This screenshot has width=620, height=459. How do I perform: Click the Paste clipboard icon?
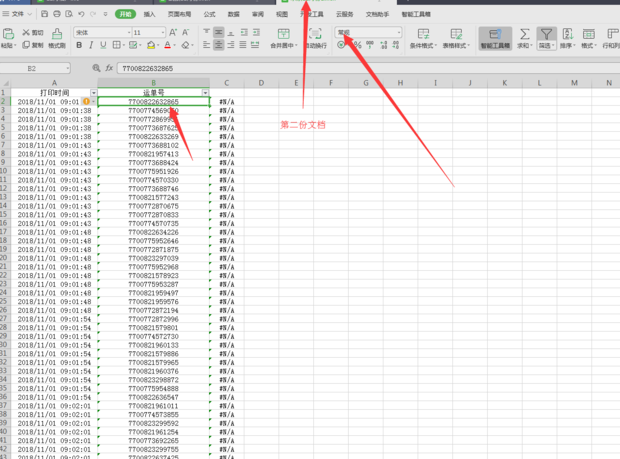point(8,34)
